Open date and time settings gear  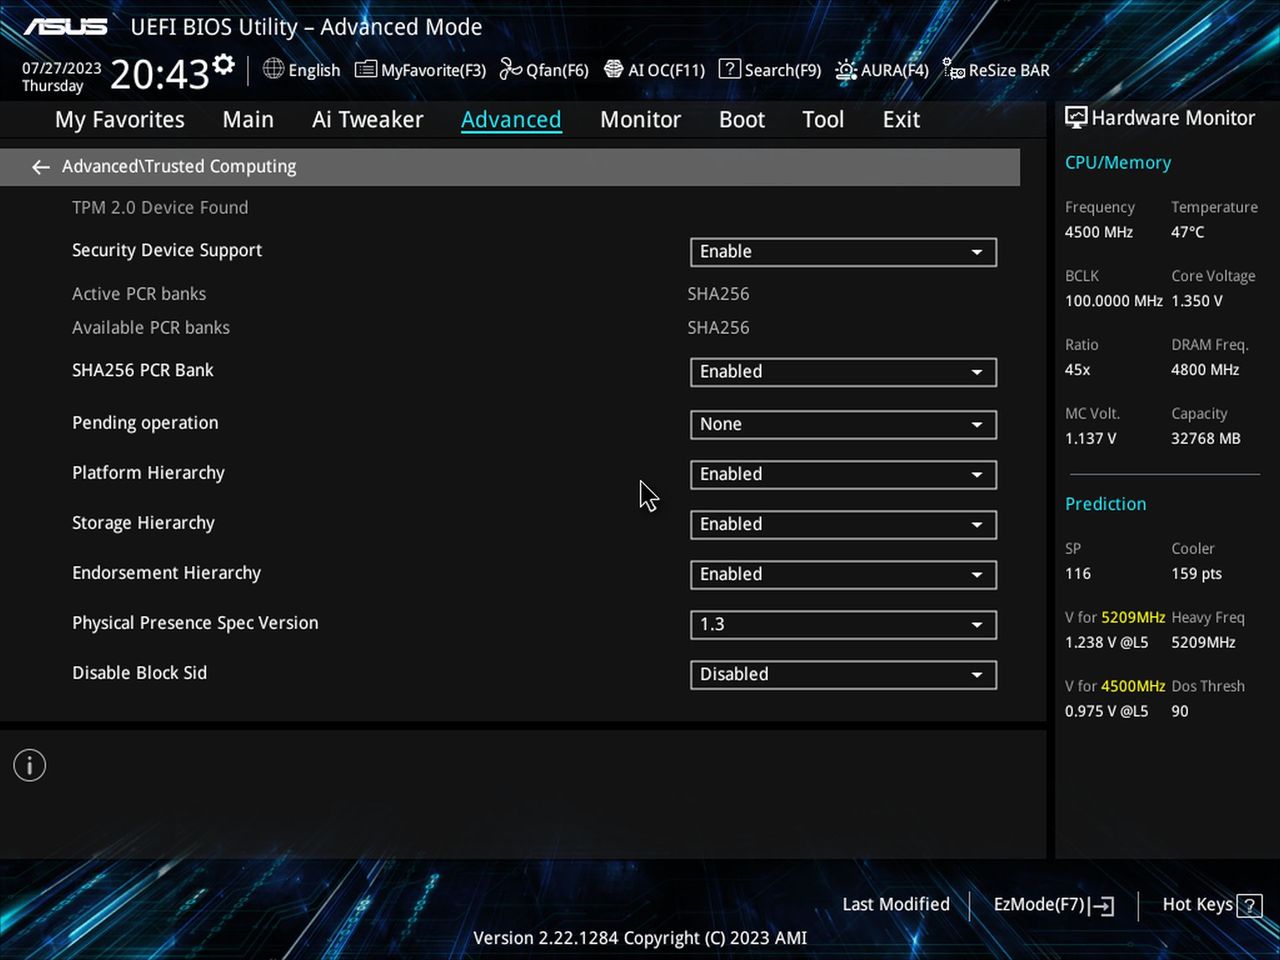tap(224, 65)
